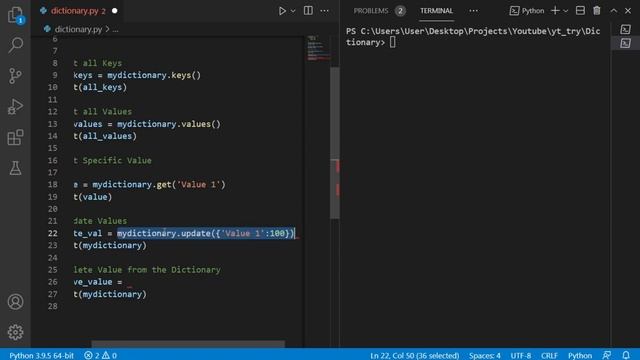Close the terminal panel

628,11
